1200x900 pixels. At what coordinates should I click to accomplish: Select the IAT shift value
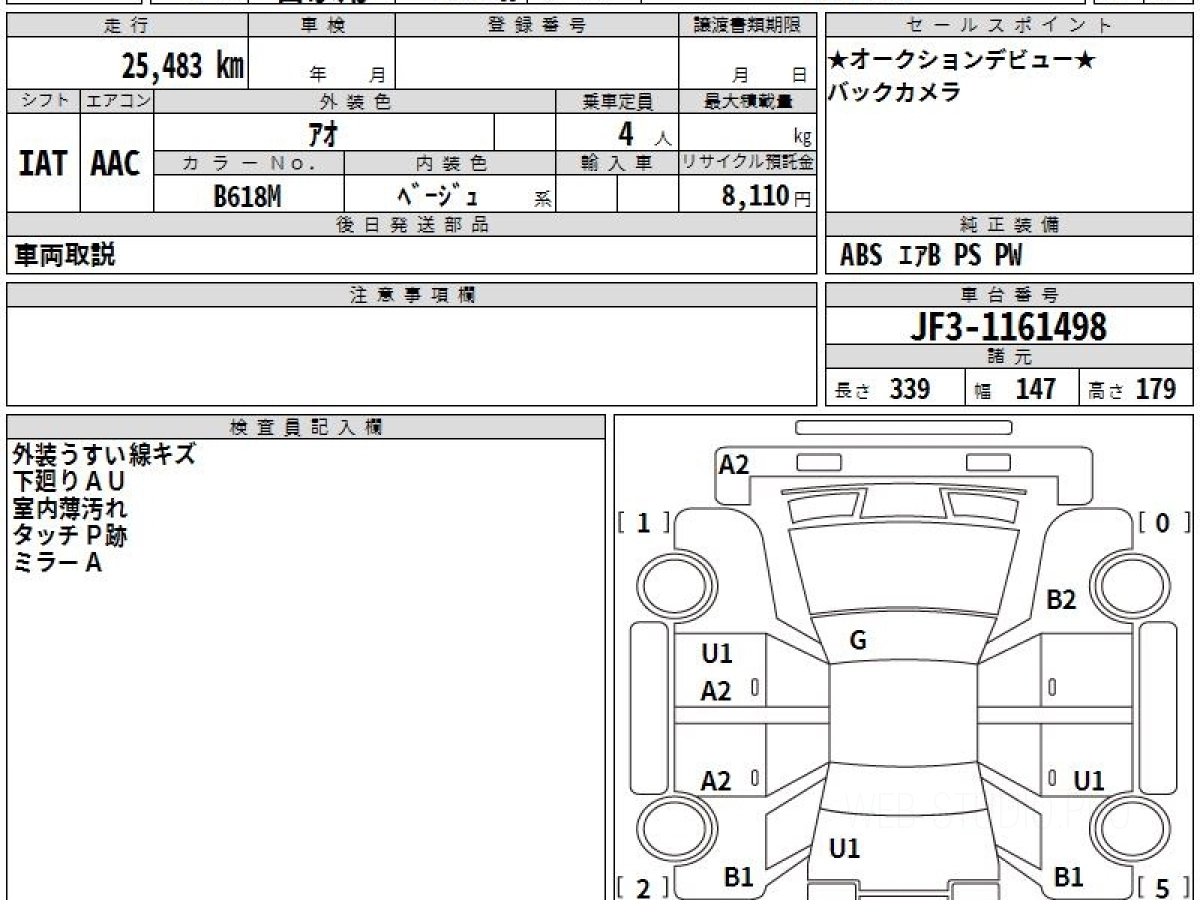[43, 163]
